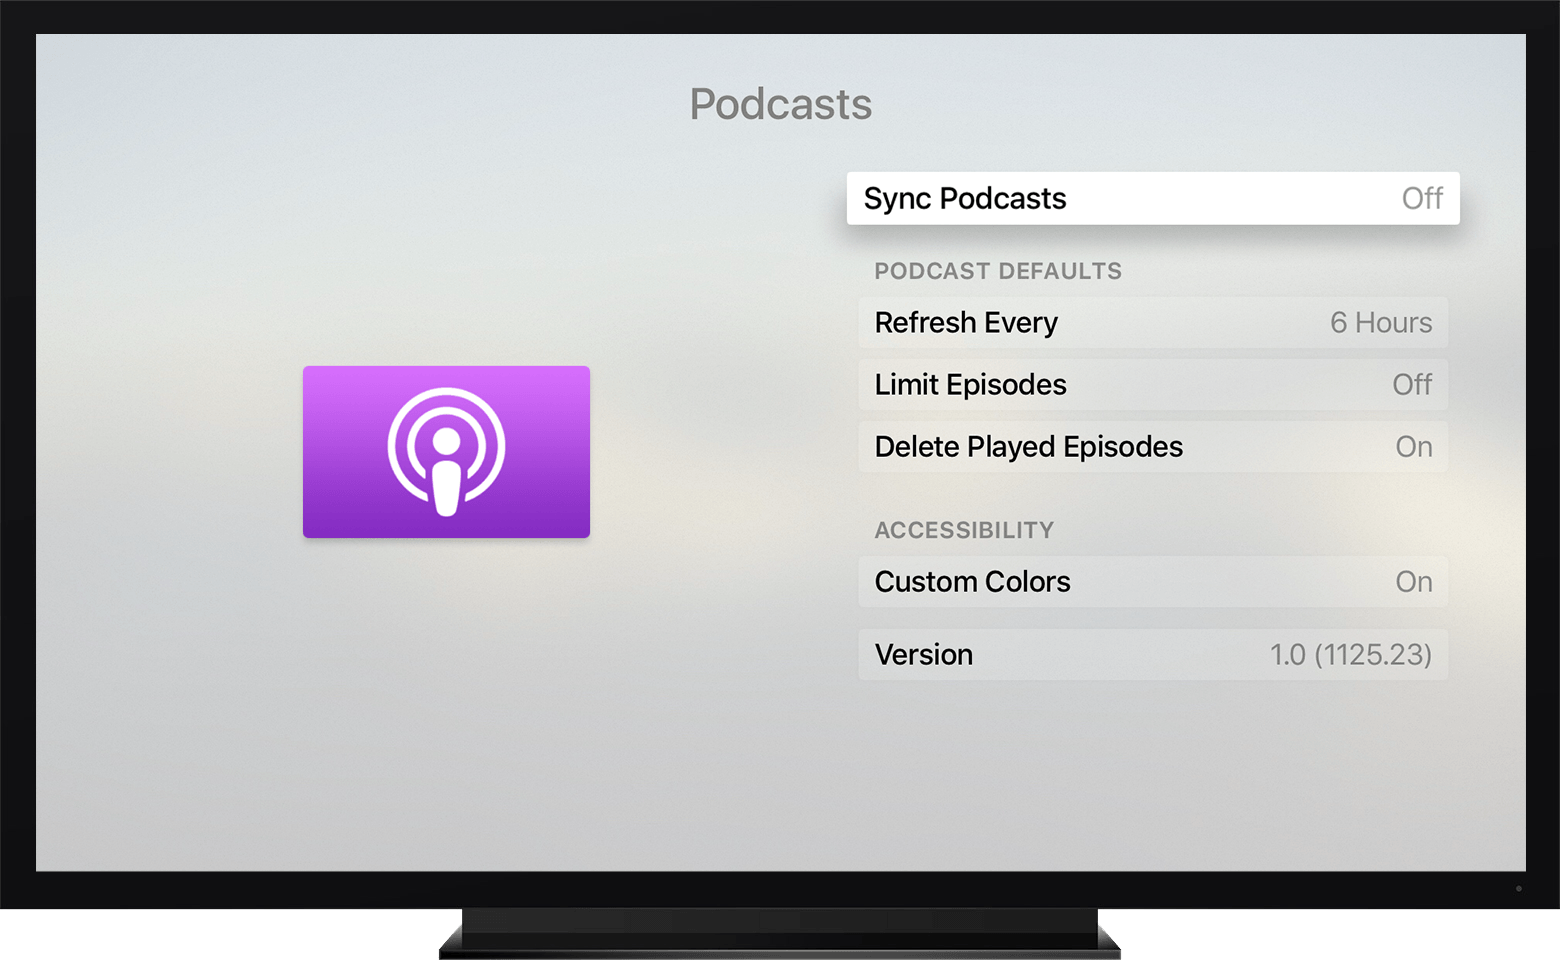This screenshot has height=960, width=1560.
Task: Click the PODCAST DEFAULTS section header
Action: (x=998, y=271)
